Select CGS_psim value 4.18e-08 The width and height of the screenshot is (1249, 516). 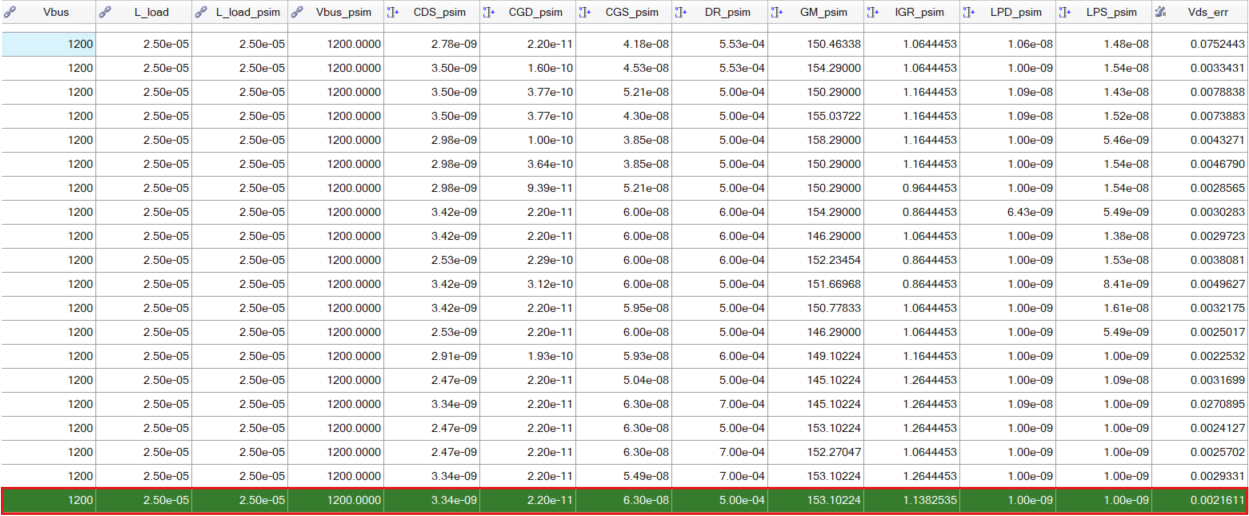(x=645, y=44)
